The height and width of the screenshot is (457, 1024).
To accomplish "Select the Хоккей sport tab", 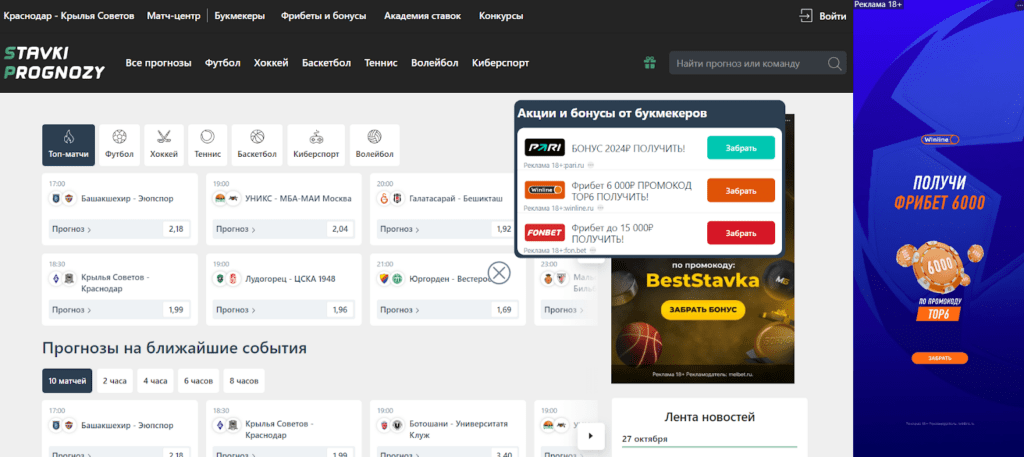I will [x=163, y=145].
